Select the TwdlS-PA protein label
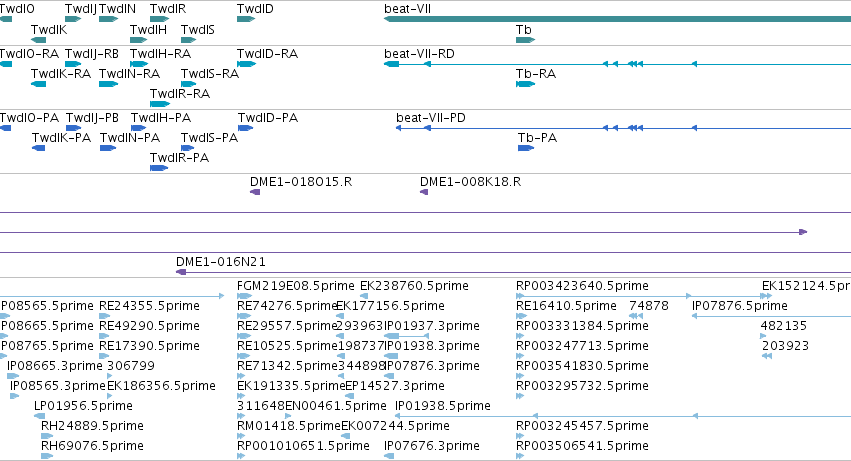Screen dimensions: 851x461 point(209,138)
